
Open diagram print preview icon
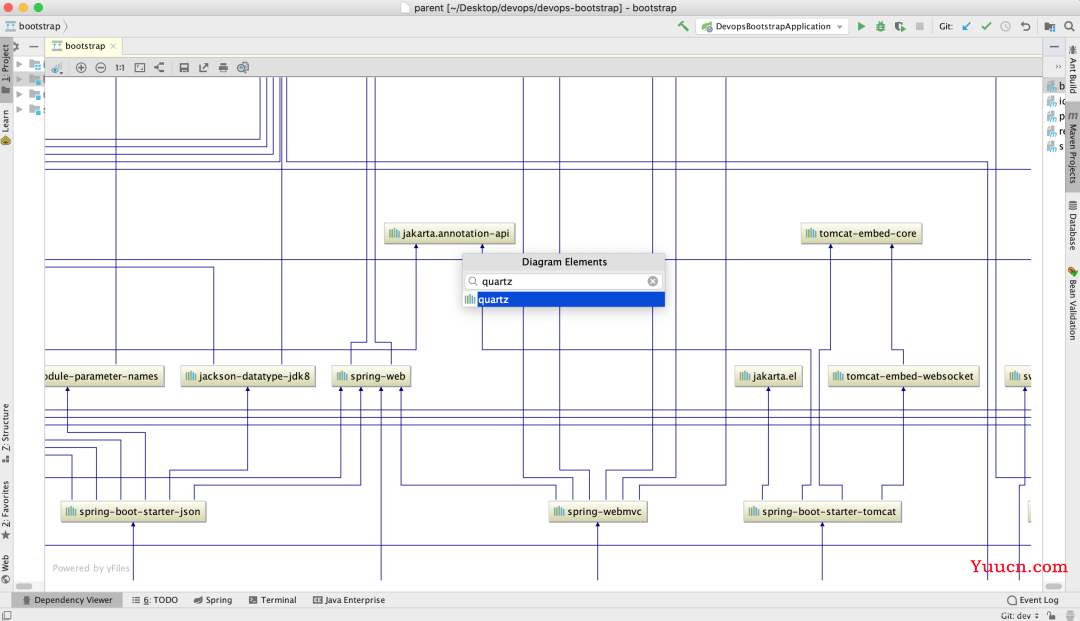(242, 67)
